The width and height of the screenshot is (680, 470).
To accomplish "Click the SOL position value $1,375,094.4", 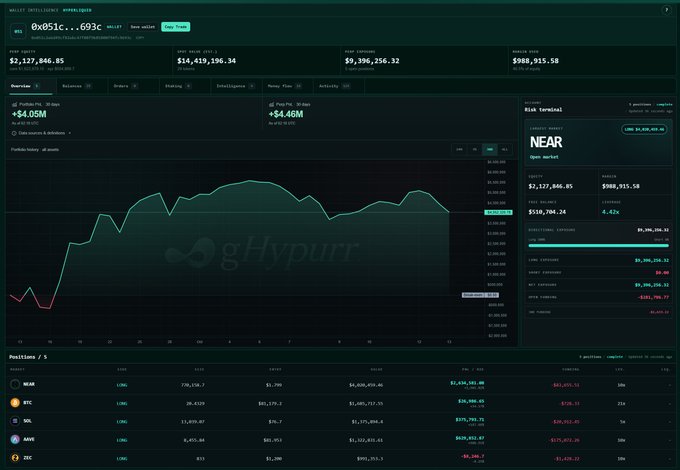I will [367, 422].
